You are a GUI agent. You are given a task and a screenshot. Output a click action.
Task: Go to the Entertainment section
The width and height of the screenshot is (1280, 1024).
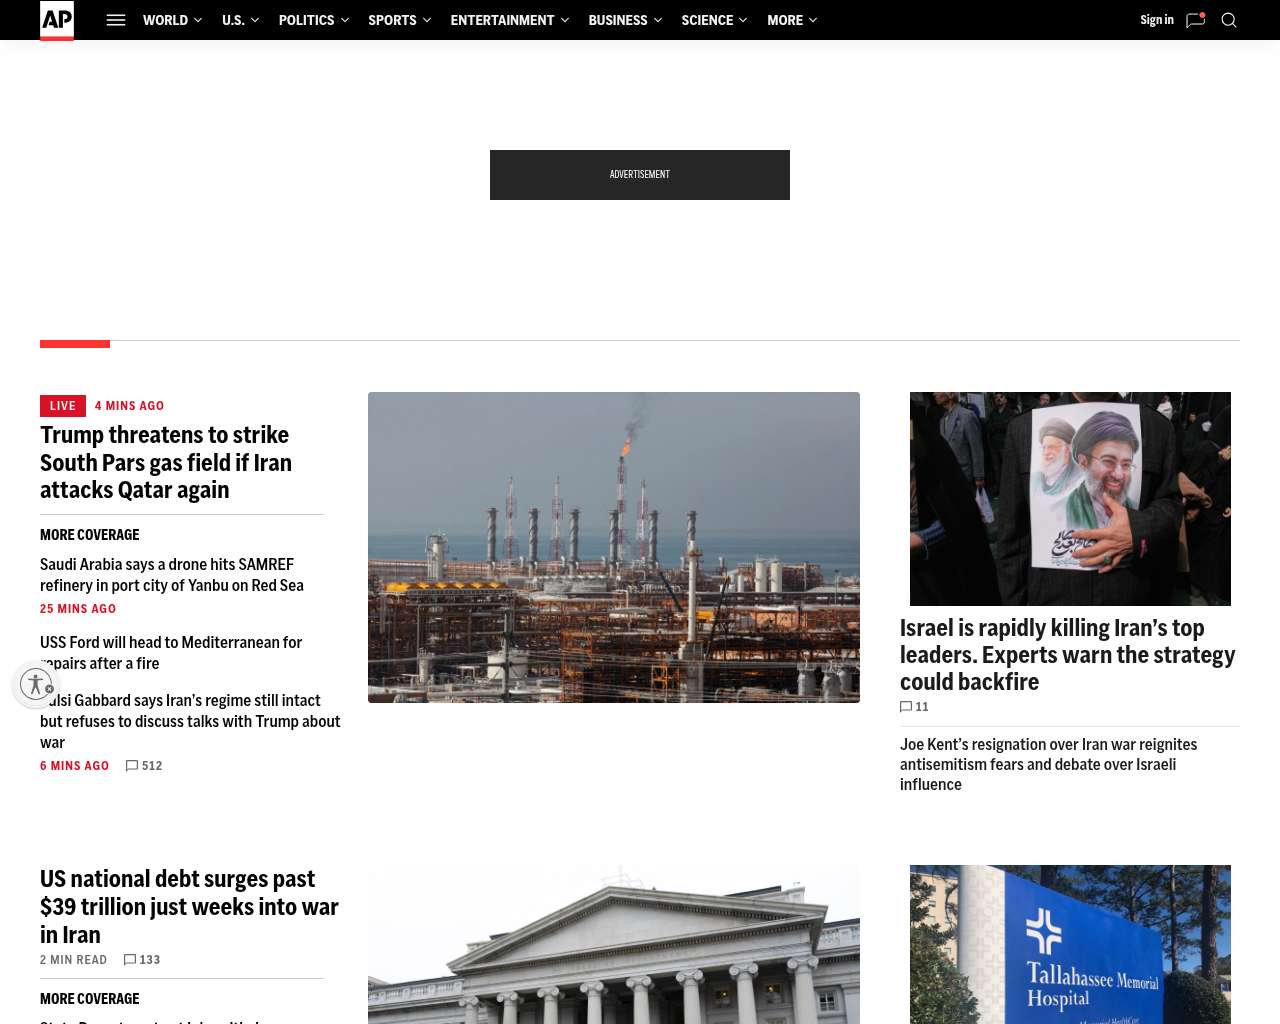502,20
